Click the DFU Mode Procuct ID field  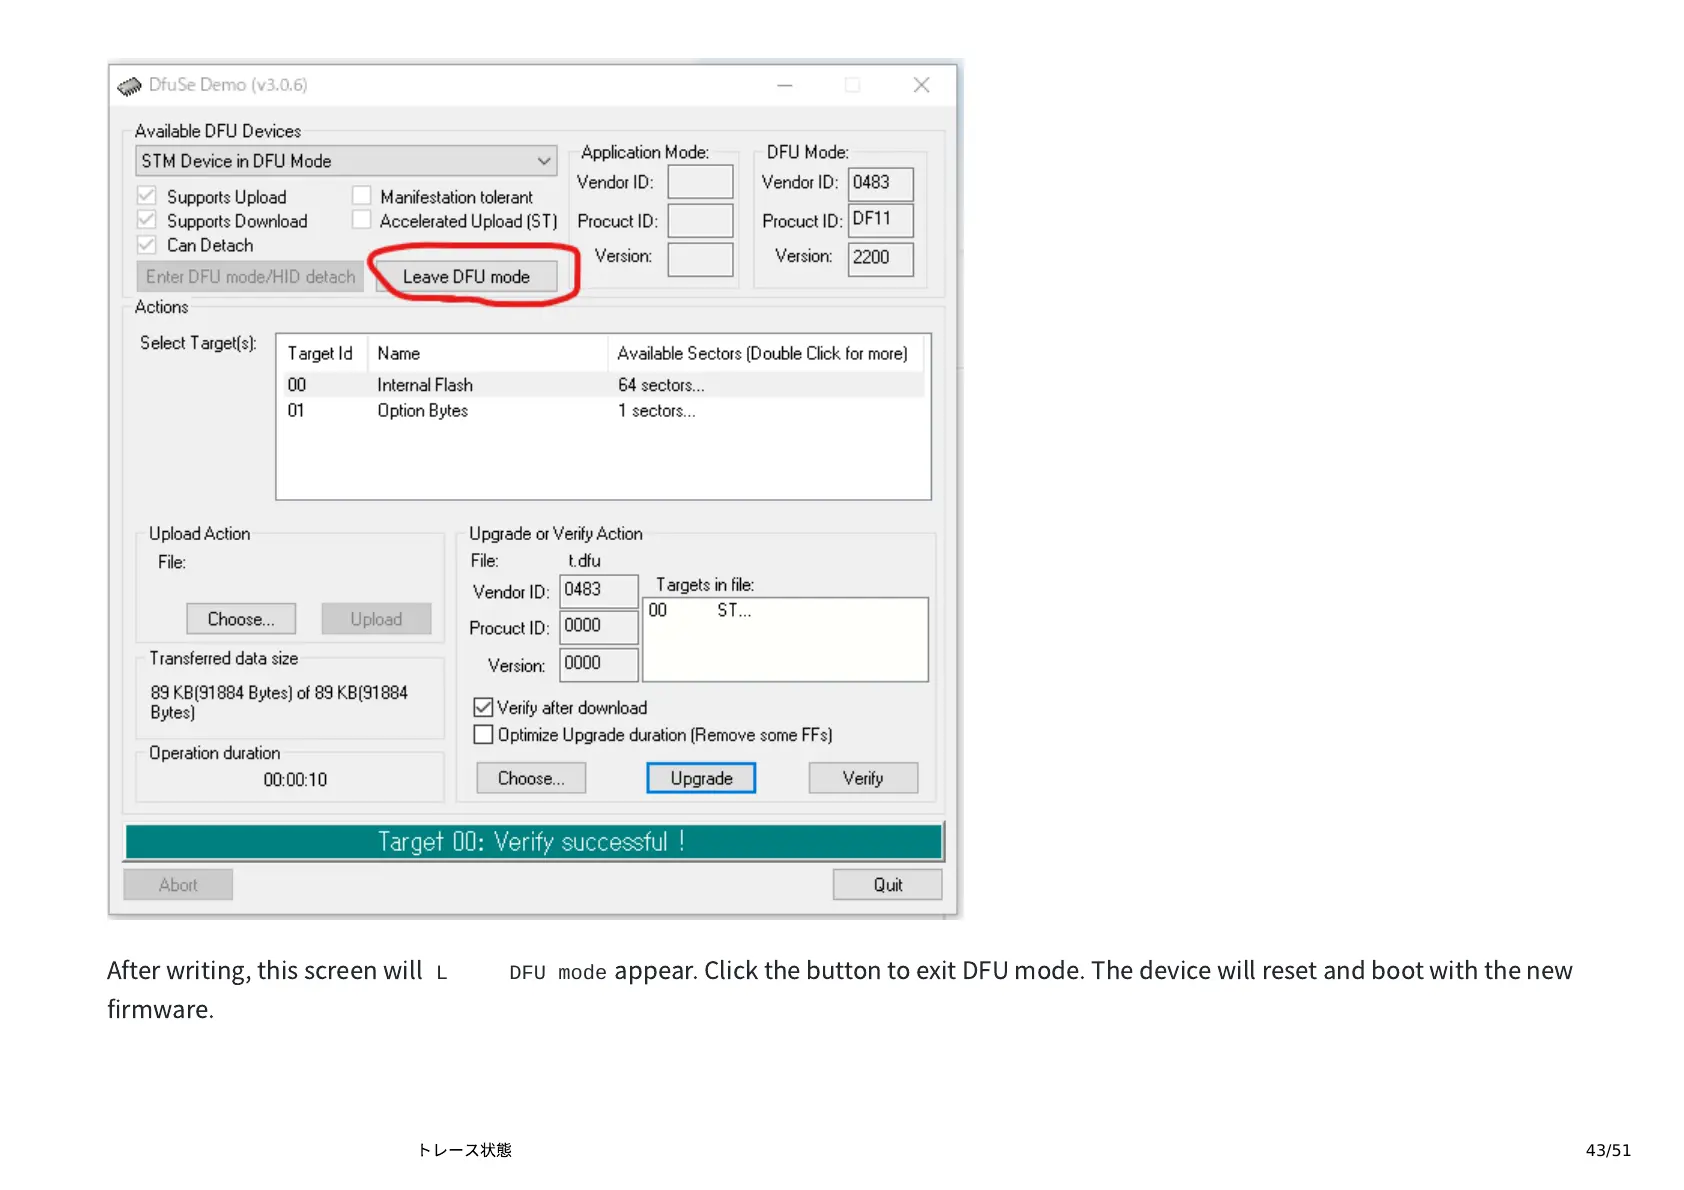pos(881,221)
